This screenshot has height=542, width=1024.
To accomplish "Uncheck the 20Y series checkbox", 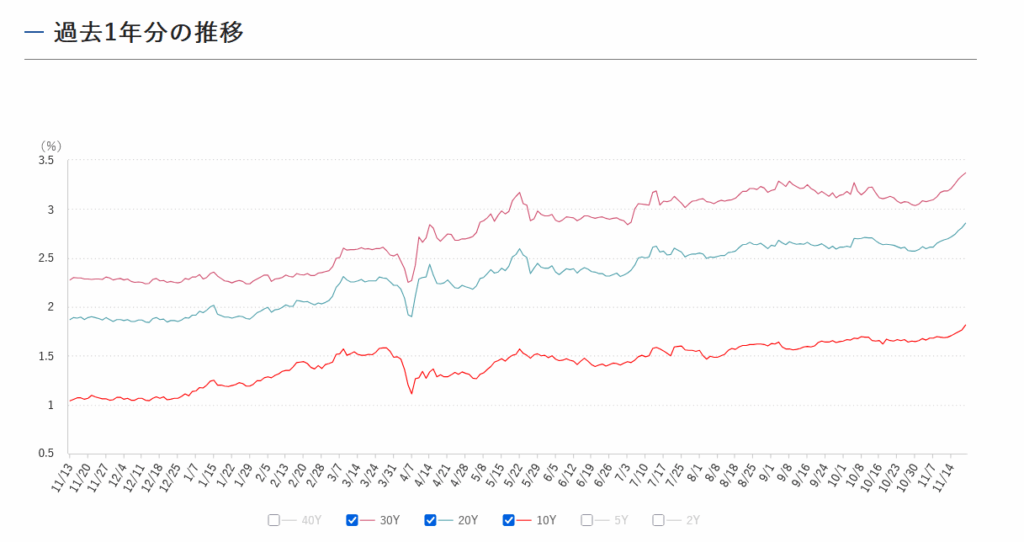I will [x=430, y=520].
